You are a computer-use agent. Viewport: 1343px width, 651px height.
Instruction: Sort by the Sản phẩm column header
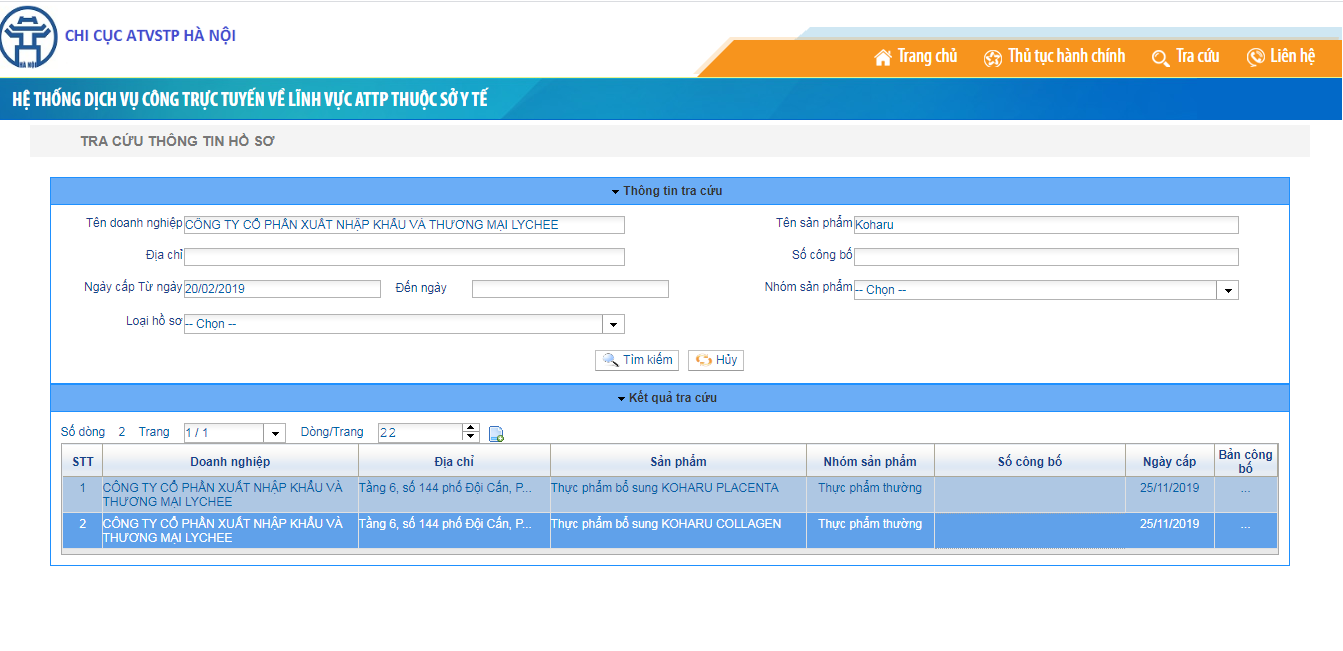click(x=678, y=461)
